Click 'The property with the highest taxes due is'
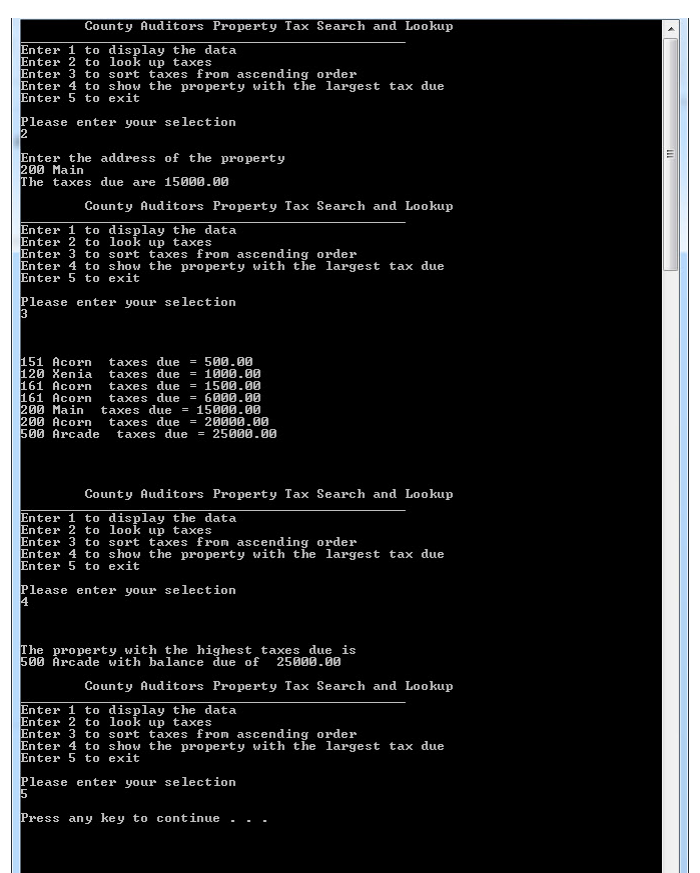 (x=188, y=650)
